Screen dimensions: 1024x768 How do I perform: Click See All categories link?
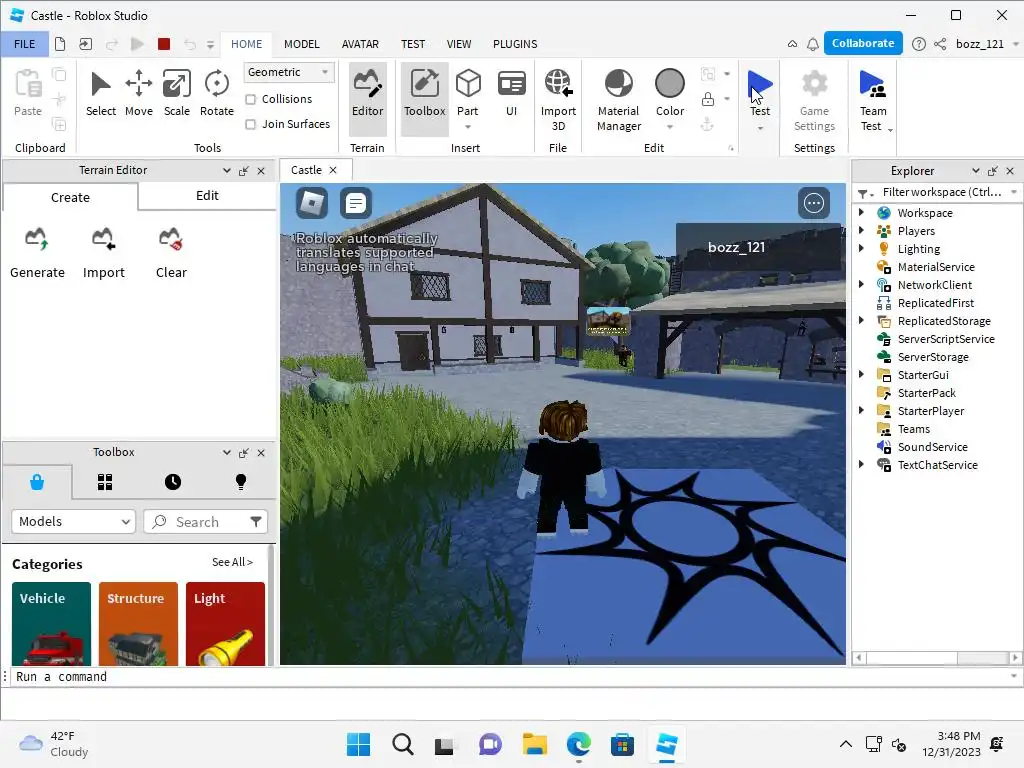232,562
